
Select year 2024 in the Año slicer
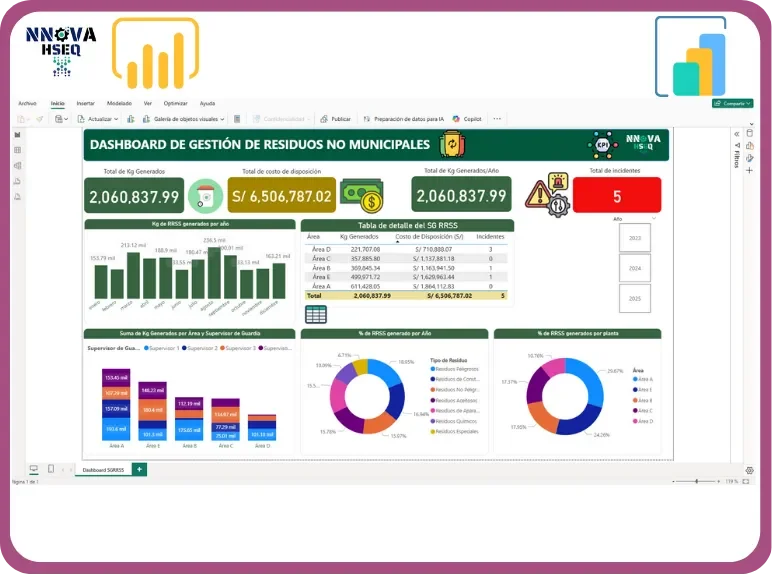[x=634, y=268]
